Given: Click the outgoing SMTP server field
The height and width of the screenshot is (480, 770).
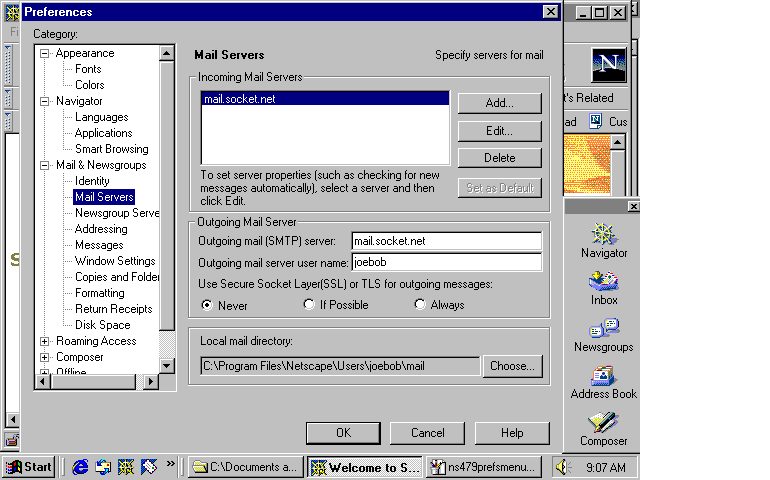Looking at the screenshot, I should coord(446,241).
